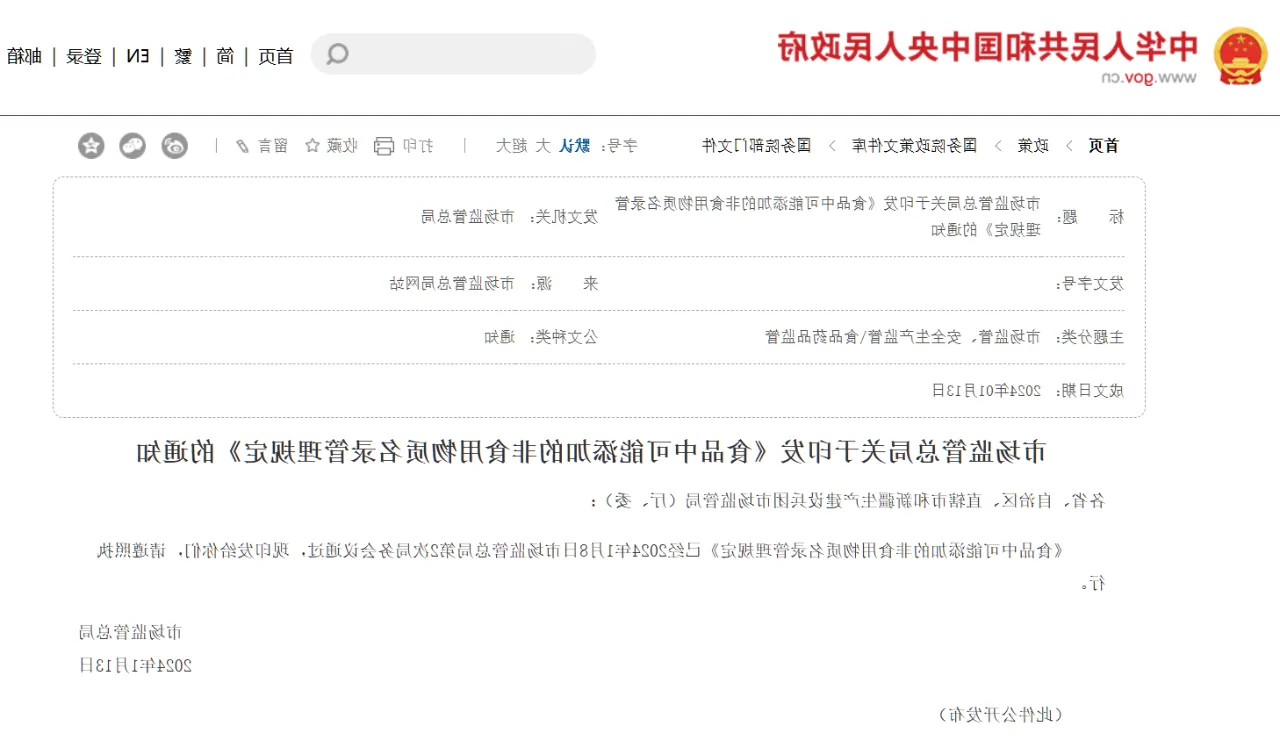Share the page via the WeChat icon
The height and width of the screenshot is (746, 1280).
[x=133, y=146]
